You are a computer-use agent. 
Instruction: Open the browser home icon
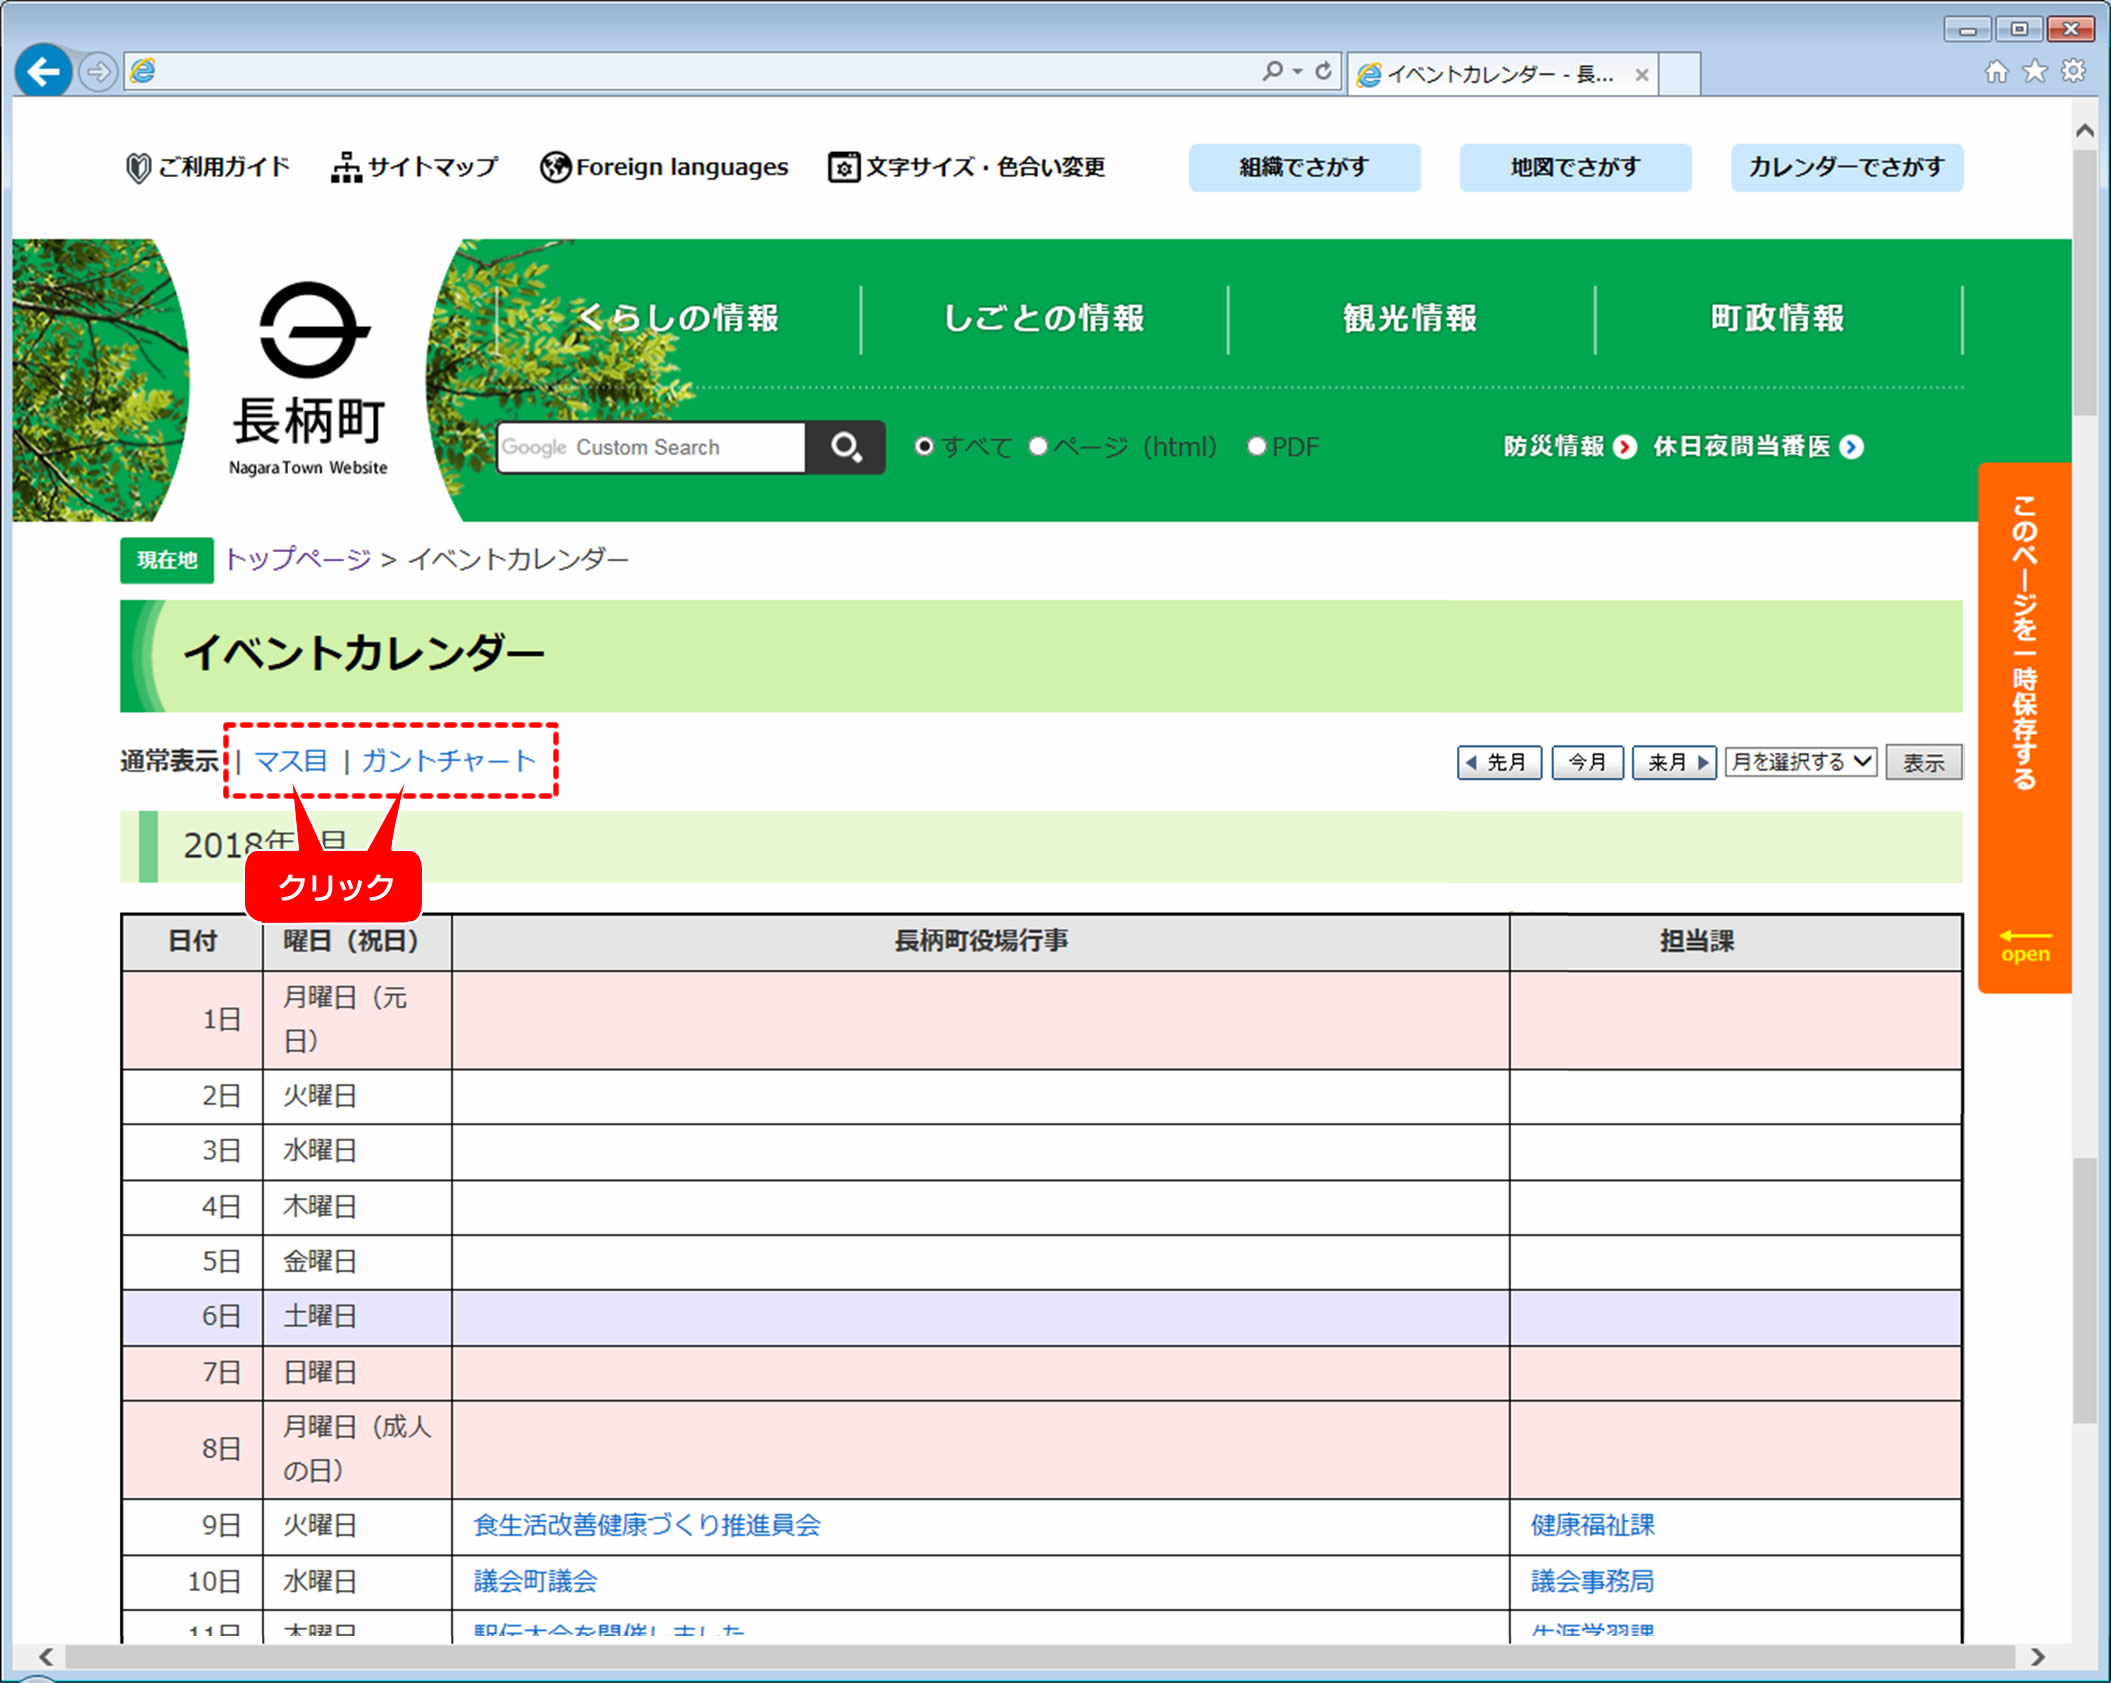pyautogui.click(x=1996, y=71)
